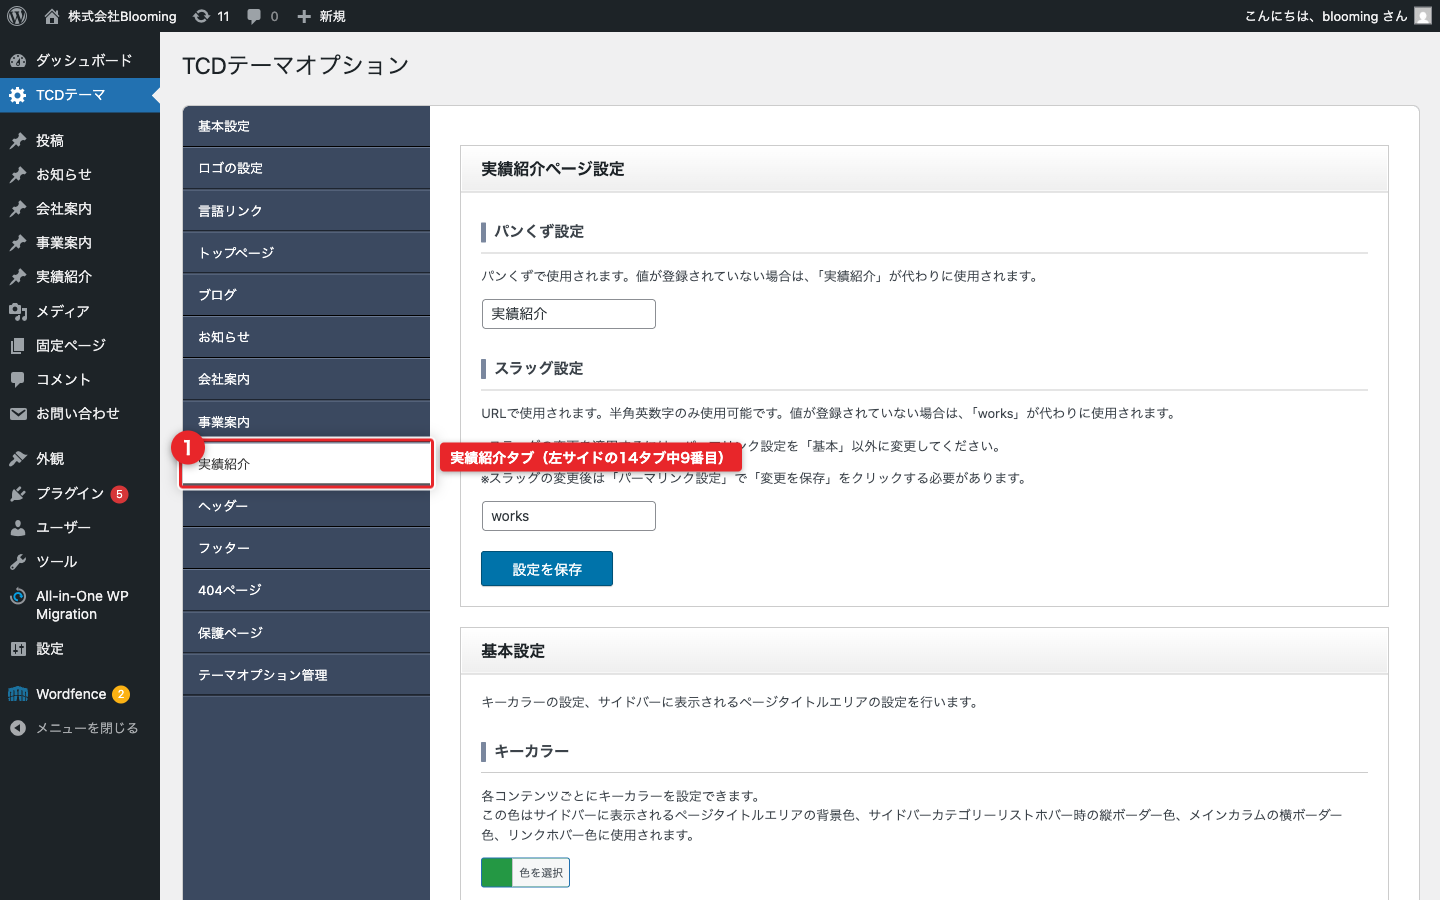Open the 基本設定 theme options tab
The height and width of the screenshot is (900, 1440).
coord(306,126)
